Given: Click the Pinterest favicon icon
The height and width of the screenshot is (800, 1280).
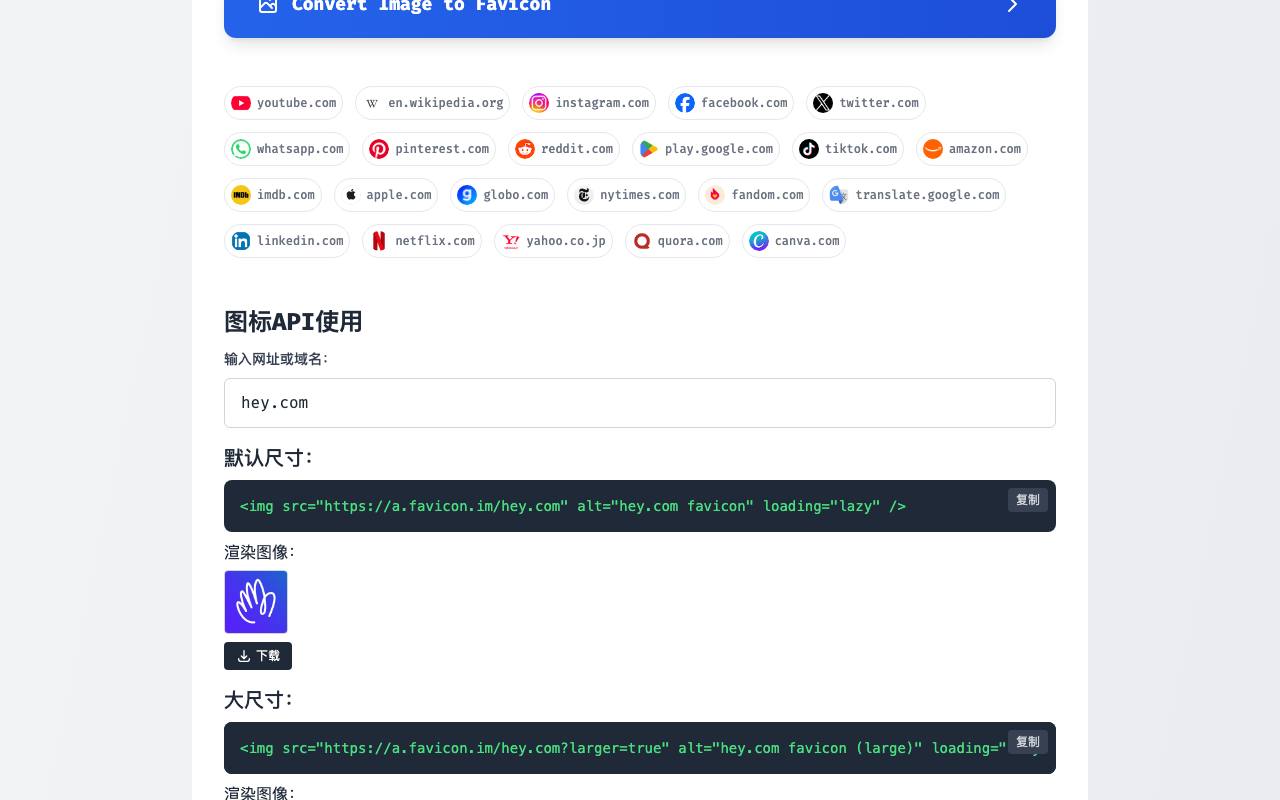Looking at the screenshot, I should [379, 149].
